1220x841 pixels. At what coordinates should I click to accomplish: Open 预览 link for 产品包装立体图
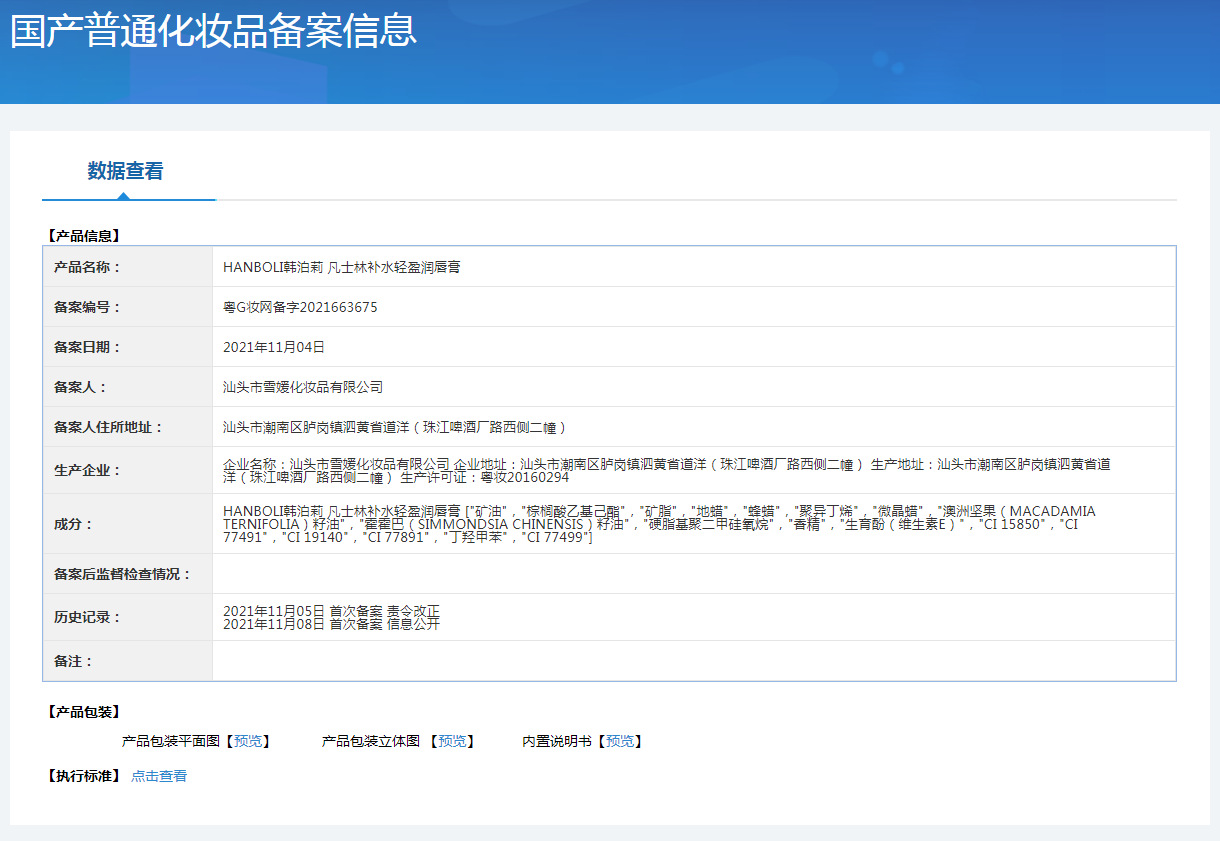452,741
